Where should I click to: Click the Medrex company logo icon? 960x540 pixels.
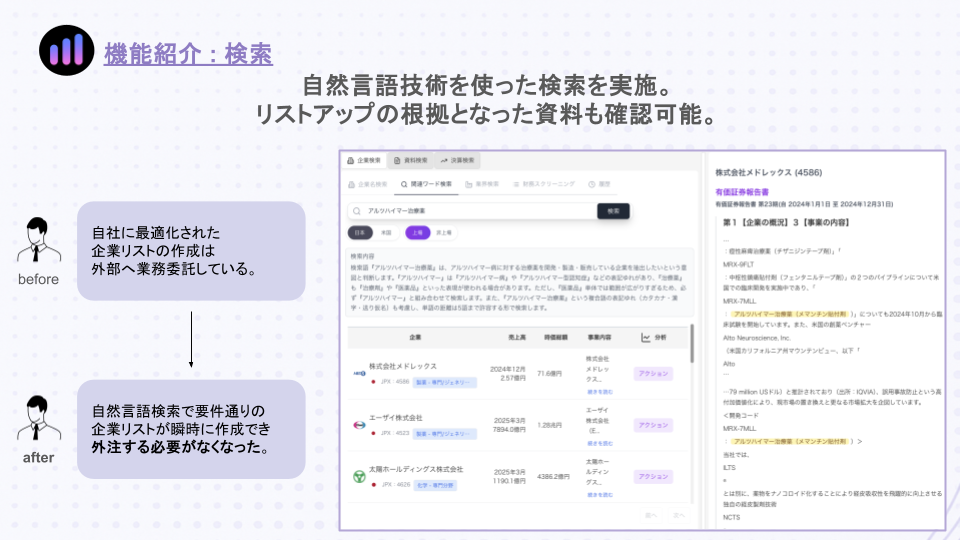tap(357, 372)
